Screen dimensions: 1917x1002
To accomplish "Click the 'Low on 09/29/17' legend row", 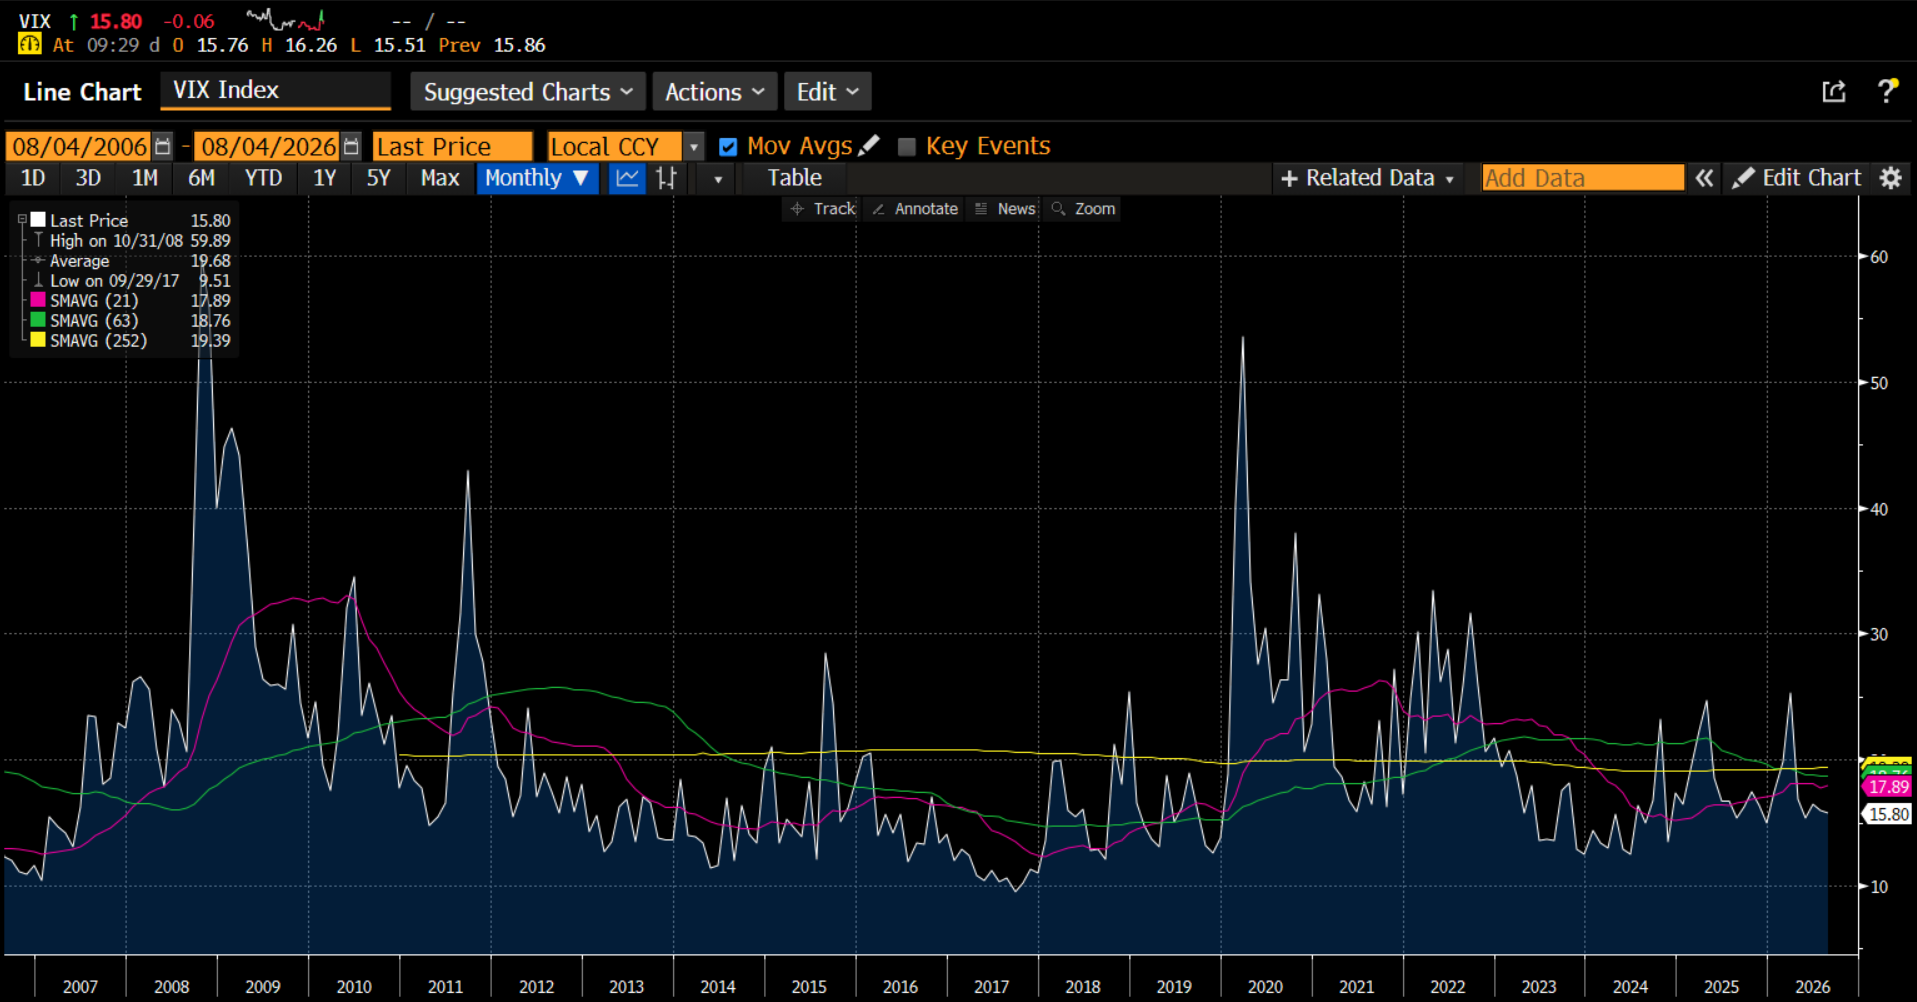I will [131, 281].
